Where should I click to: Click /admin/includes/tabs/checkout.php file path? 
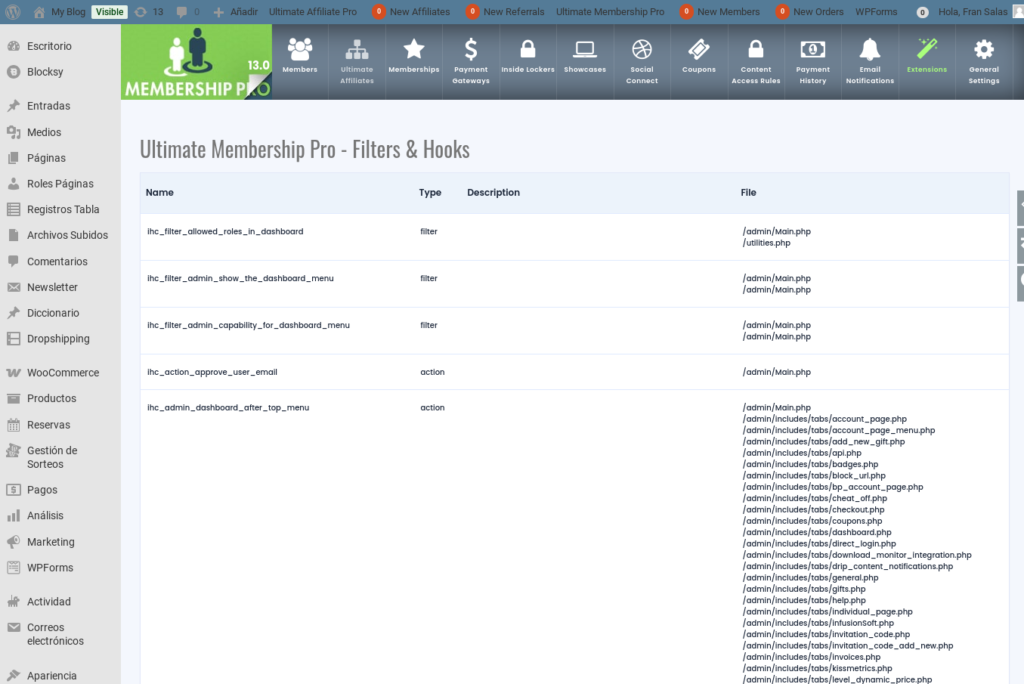tap(813, 510)
